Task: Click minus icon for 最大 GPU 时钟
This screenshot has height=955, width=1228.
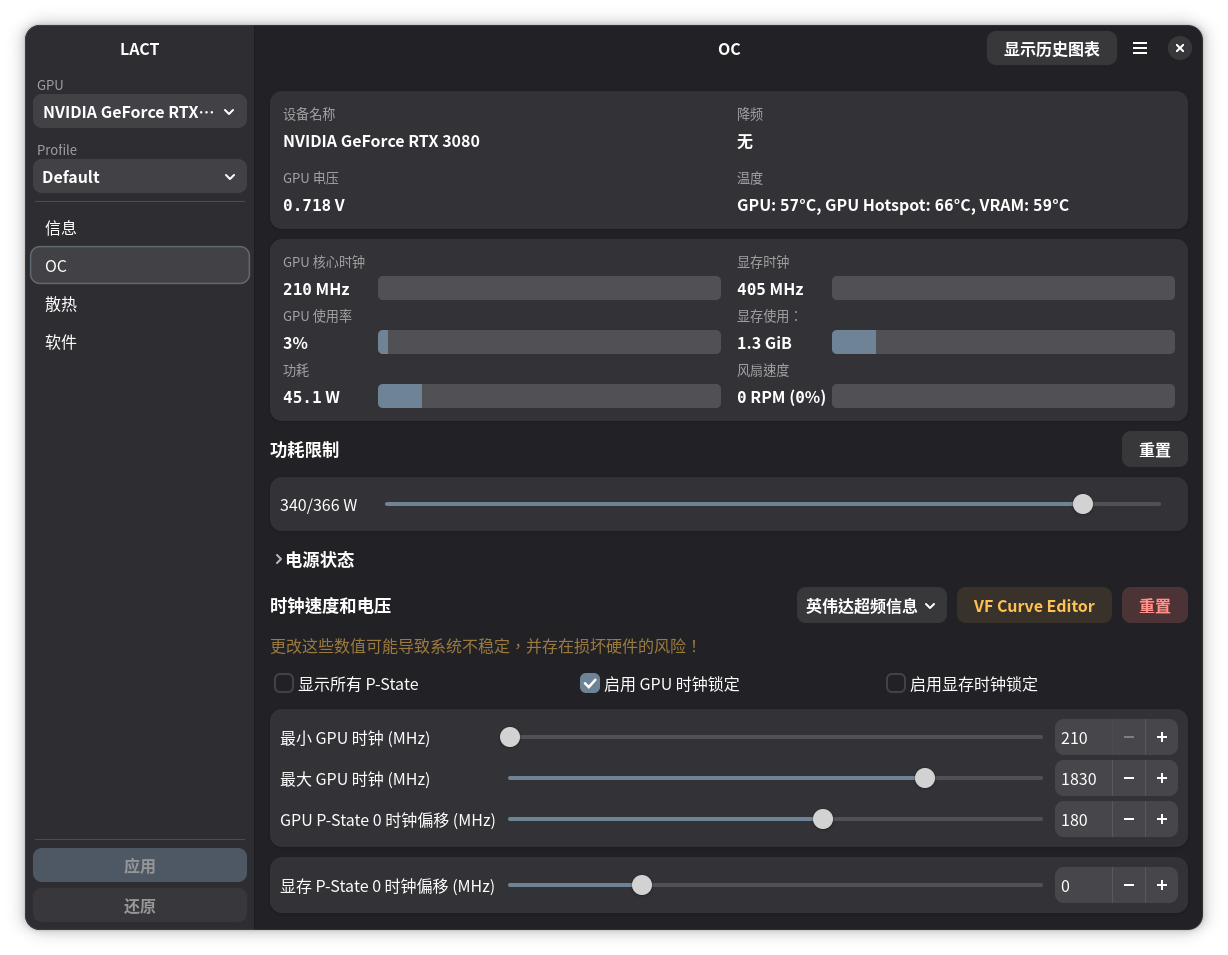Action: 1128,778
